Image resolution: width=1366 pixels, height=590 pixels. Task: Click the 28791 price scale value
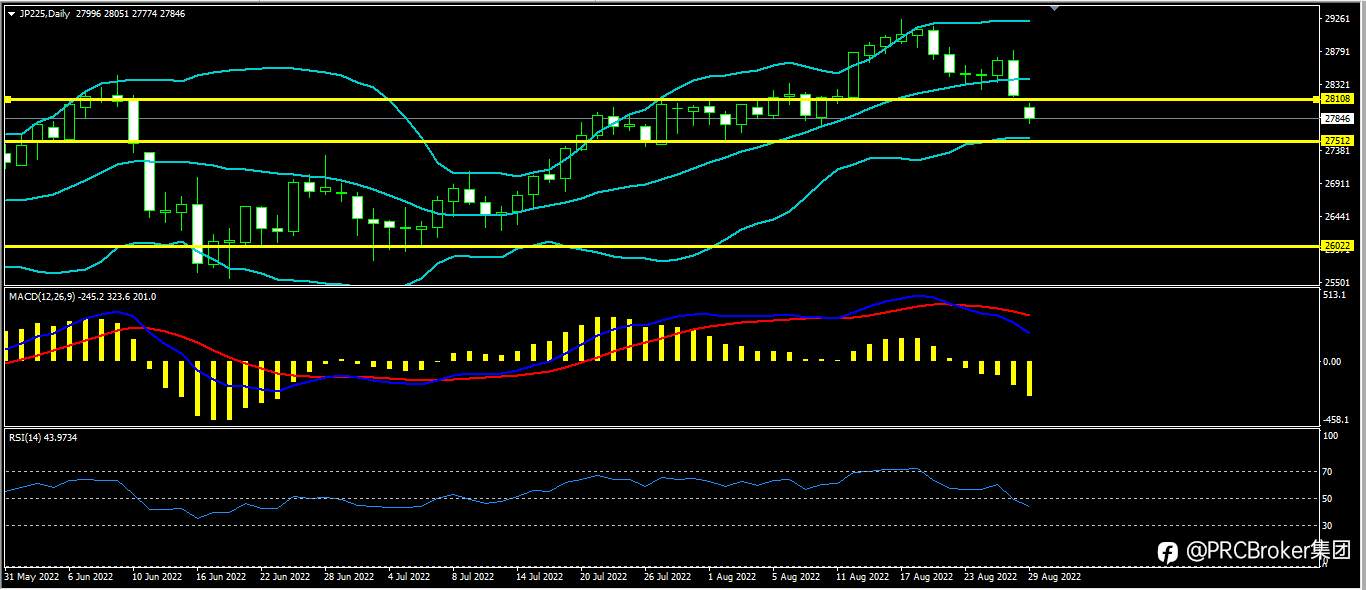[1337, 52]
